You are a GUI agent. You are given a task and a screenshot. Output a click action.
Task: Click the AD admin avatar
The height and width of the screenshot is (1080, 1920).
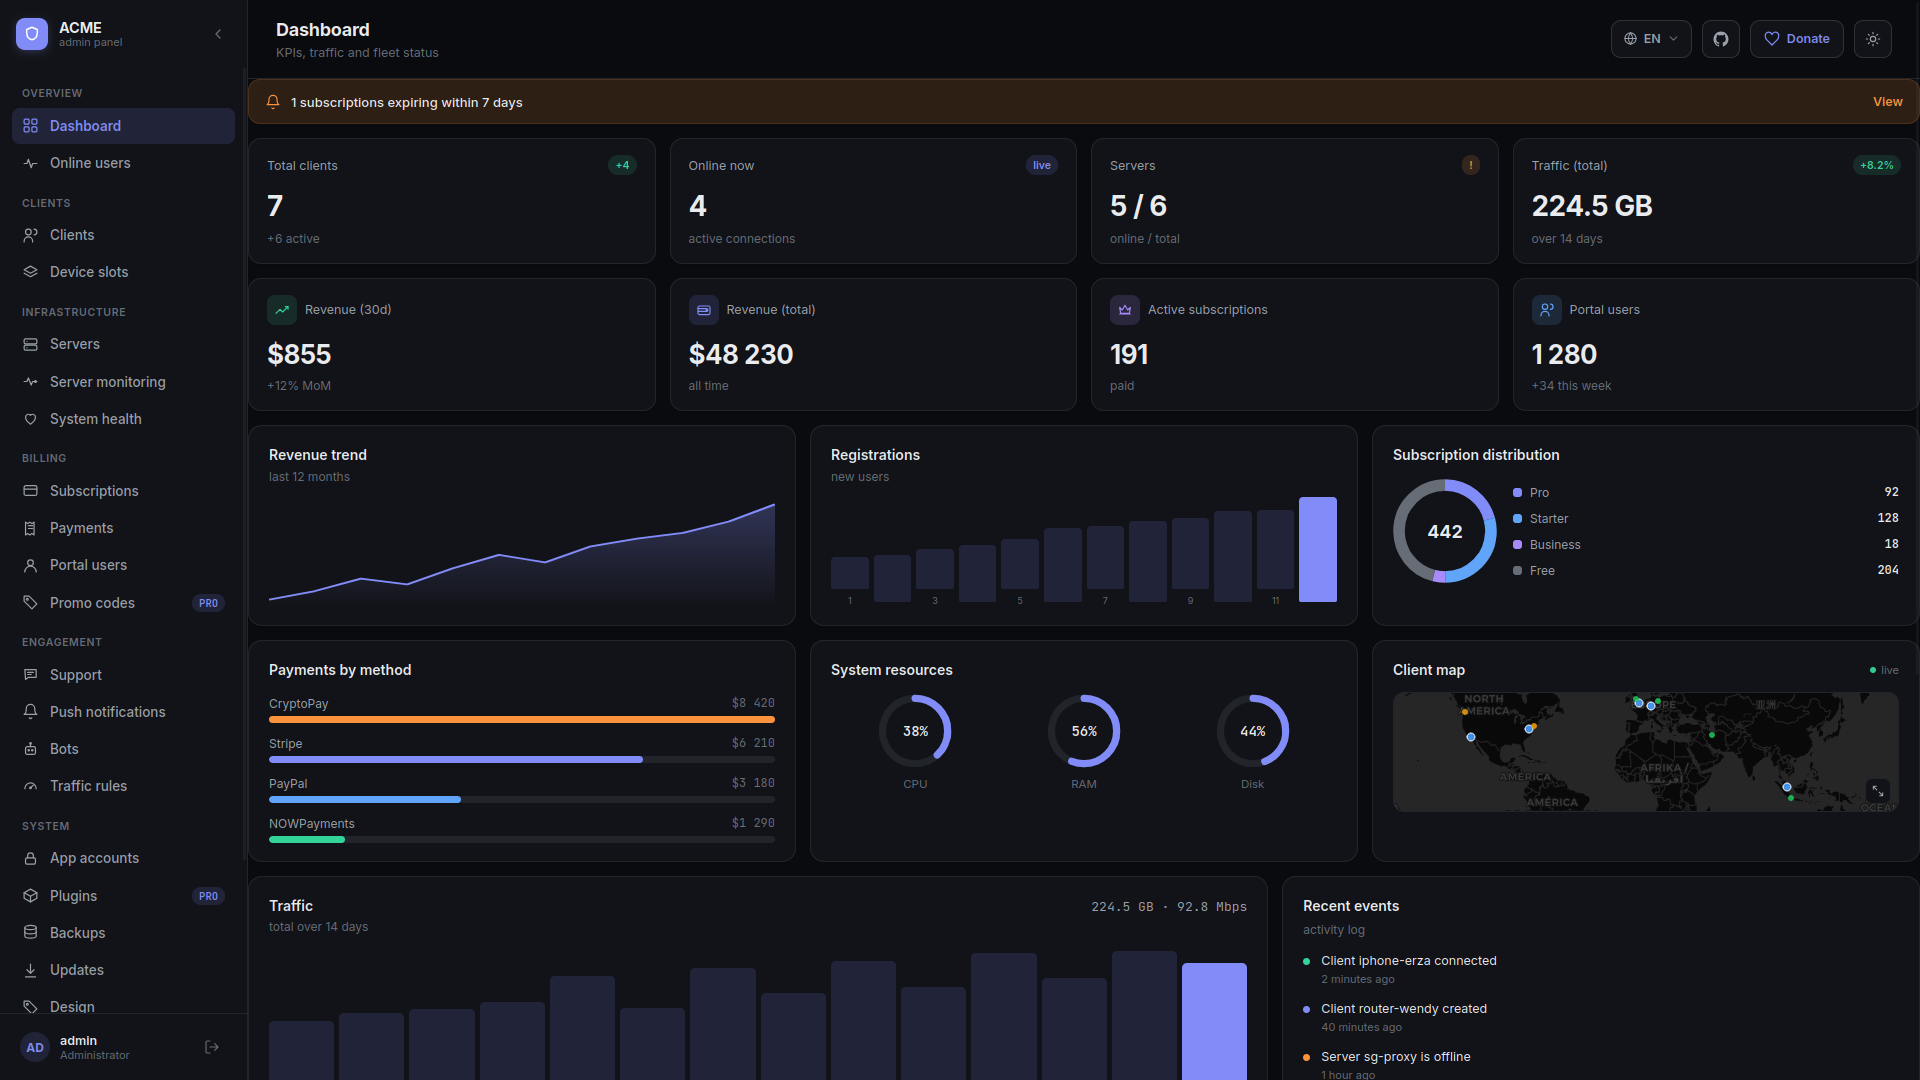[35, 1047]
